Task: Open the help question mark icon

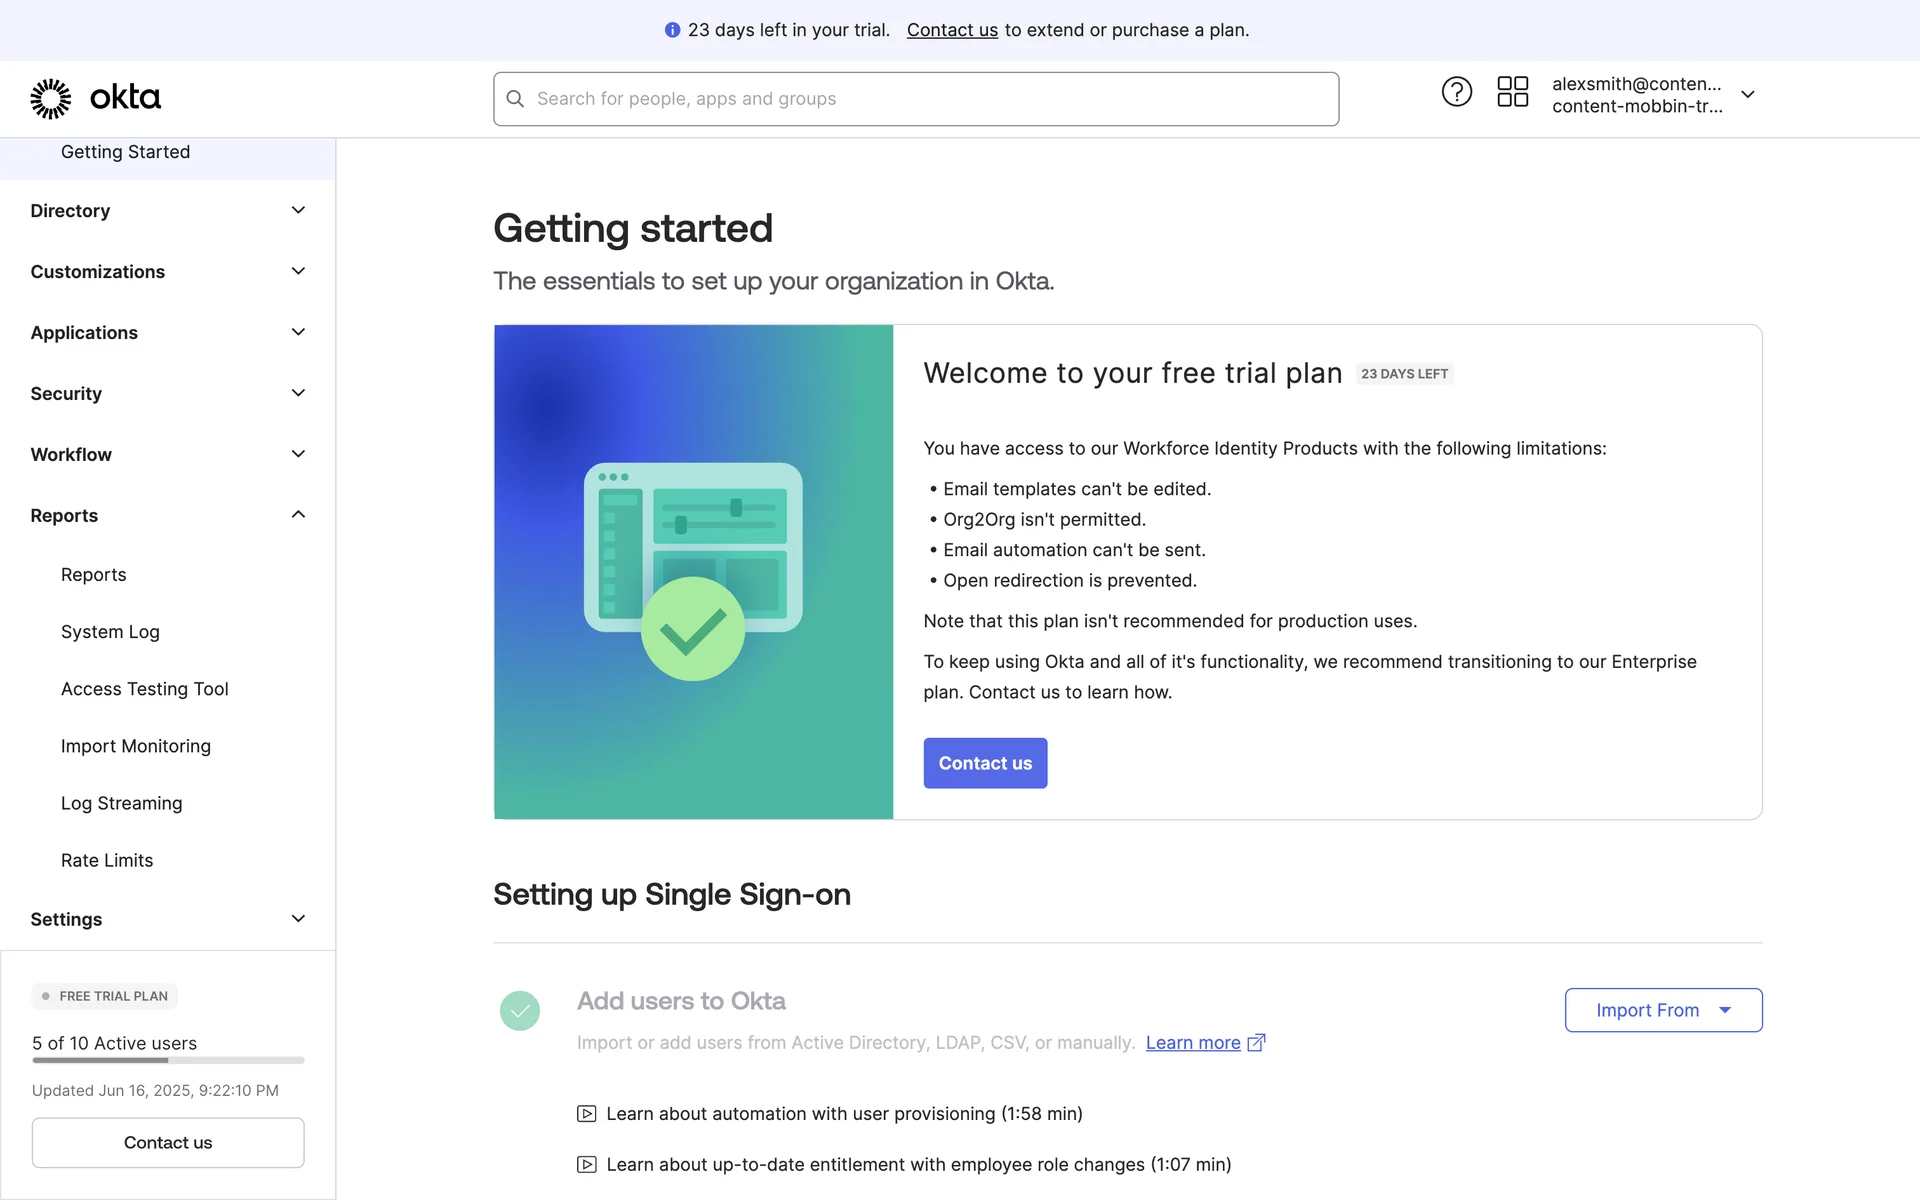Action: point(1456,92)
